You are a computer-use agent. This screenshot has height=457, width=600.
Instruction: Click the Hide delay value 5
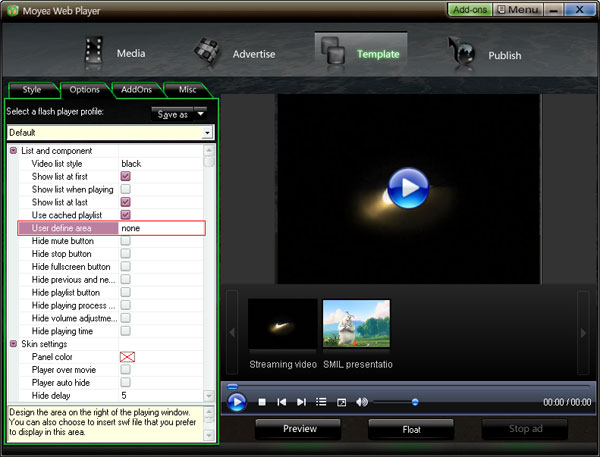point(124,395)
